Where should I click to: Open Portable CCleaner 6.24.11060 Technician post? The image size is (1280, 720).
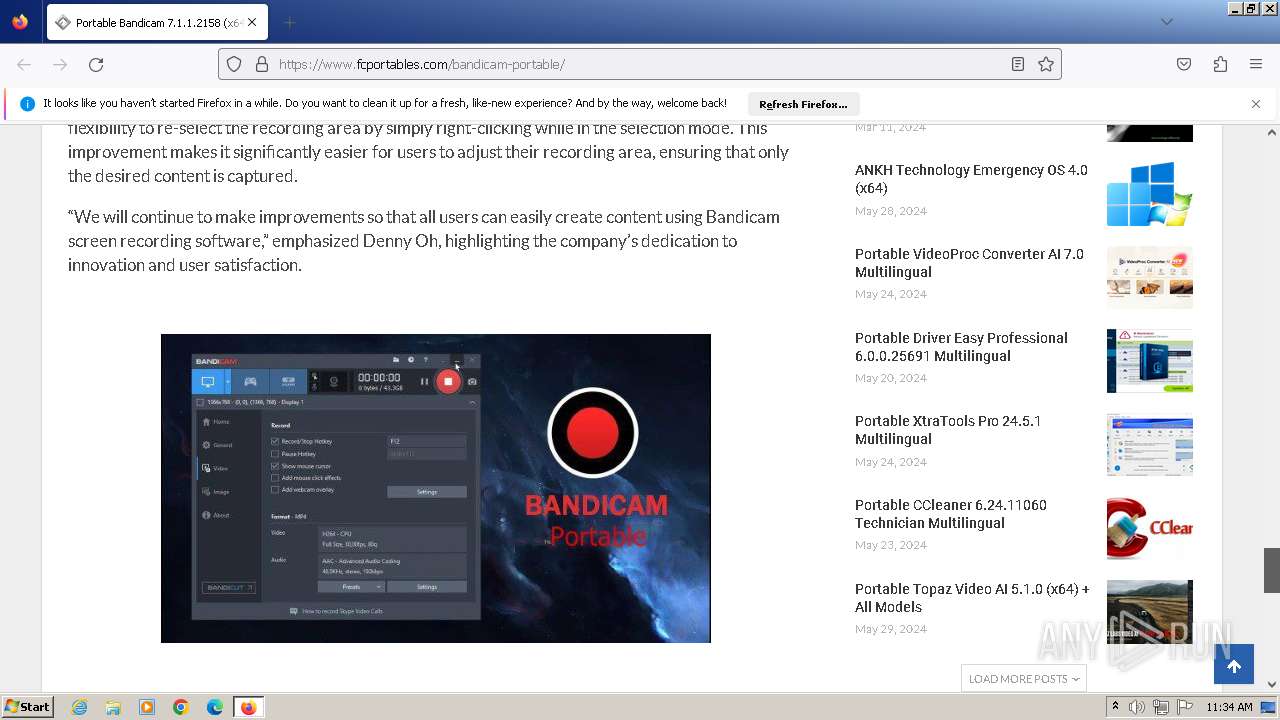(951, 514)
